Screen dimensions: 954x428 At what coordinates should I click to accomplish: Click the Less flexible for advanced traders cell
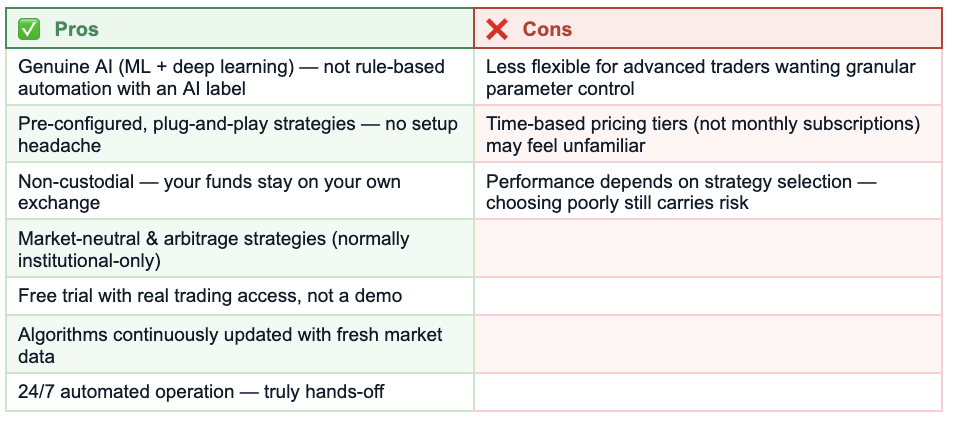(708, 77)
